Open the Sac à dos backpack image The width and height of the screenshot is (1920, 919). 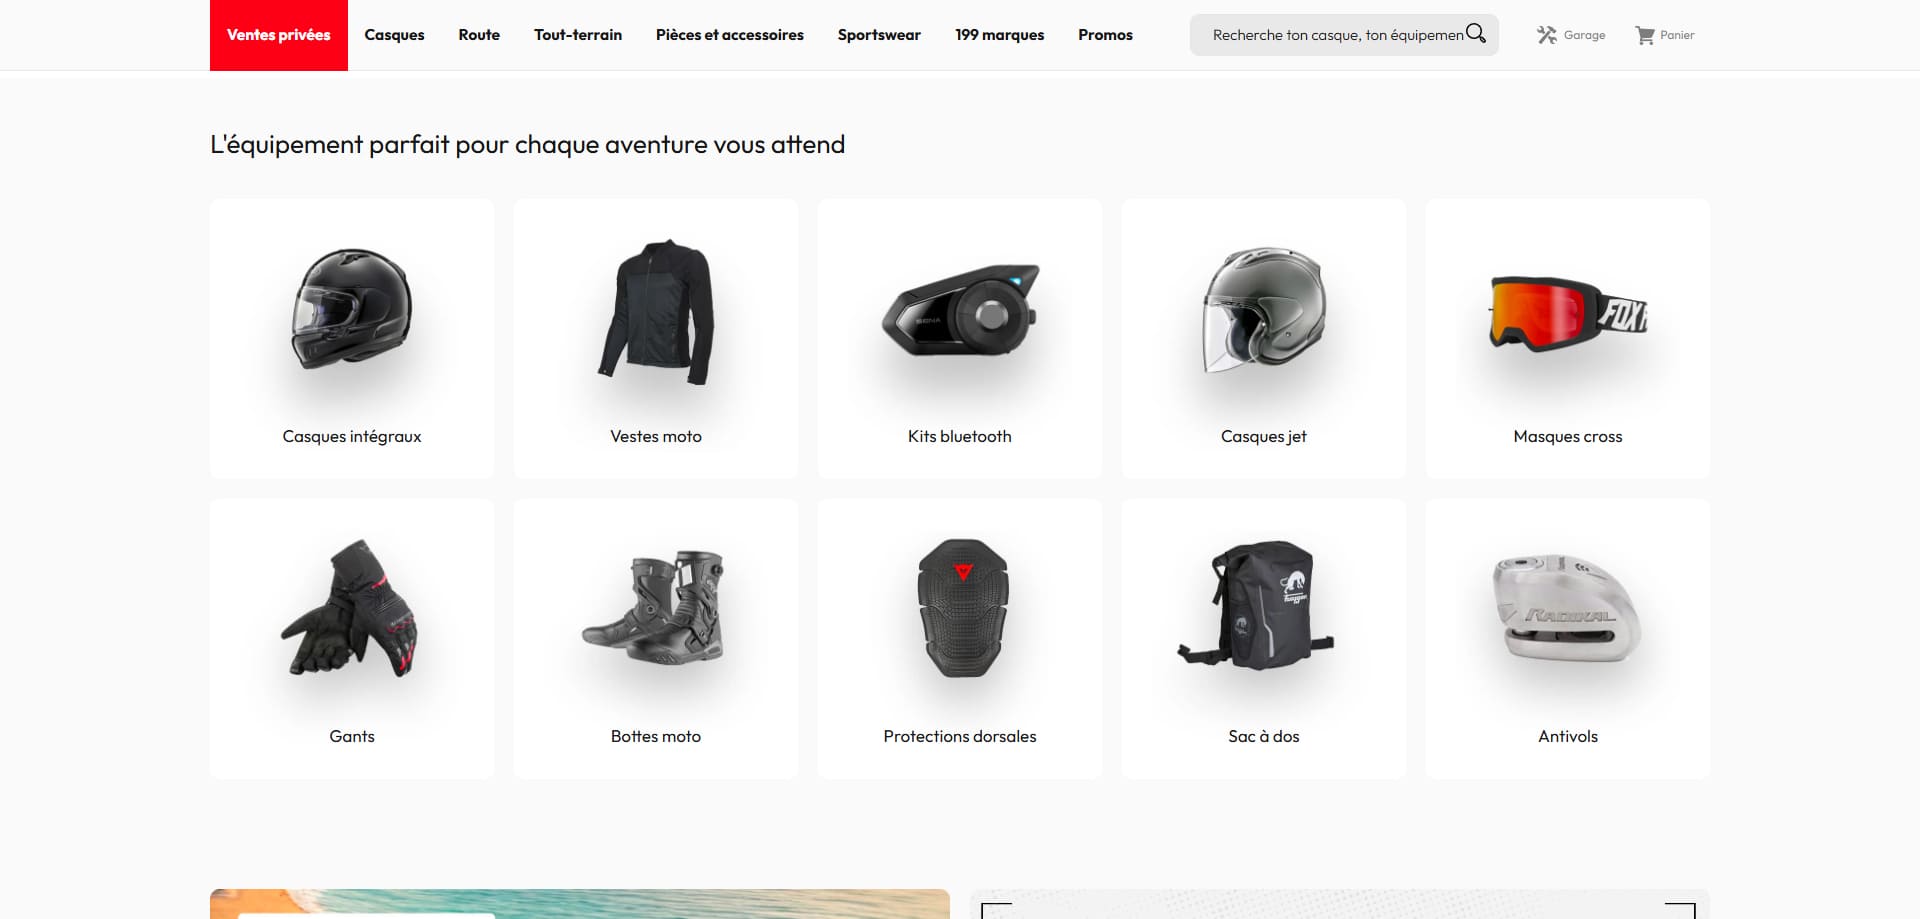(x=1256, y=605)
